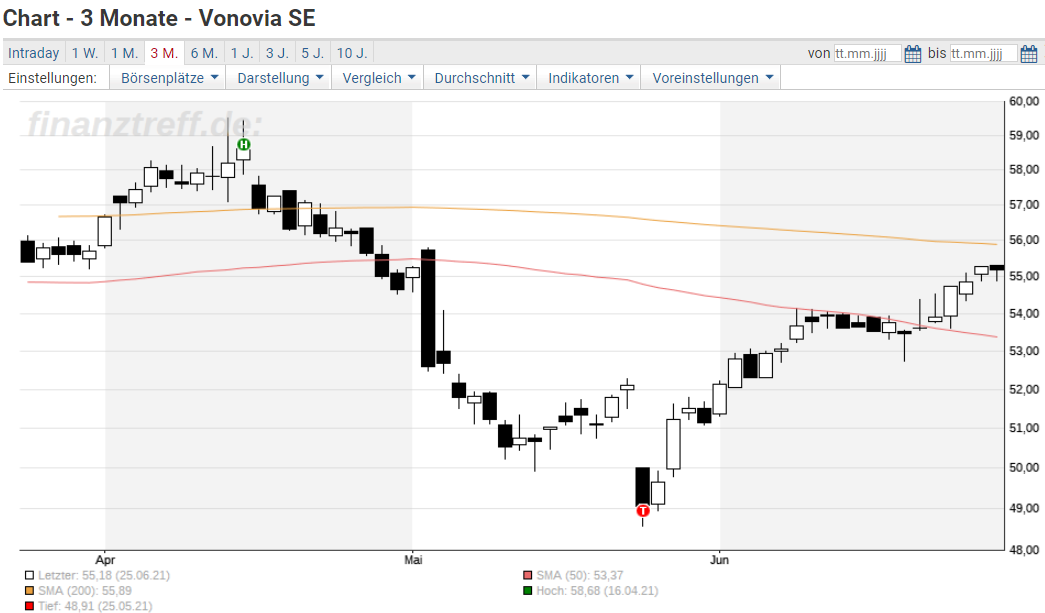Viewport: 1045px width, 613px height.
Task: Expand the Durchschnitt dropdown
Action: coord(481,78)
